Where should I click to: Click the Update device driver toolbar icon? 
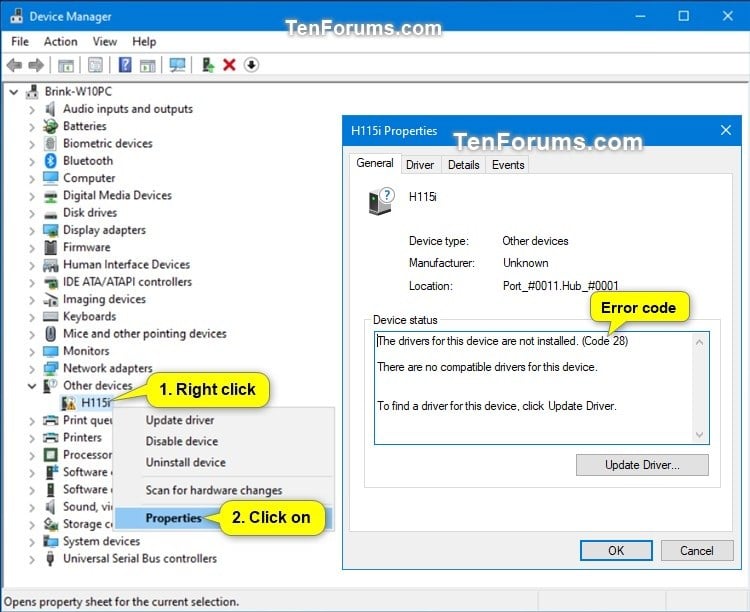pyautogui.click(x=208, y=65)
